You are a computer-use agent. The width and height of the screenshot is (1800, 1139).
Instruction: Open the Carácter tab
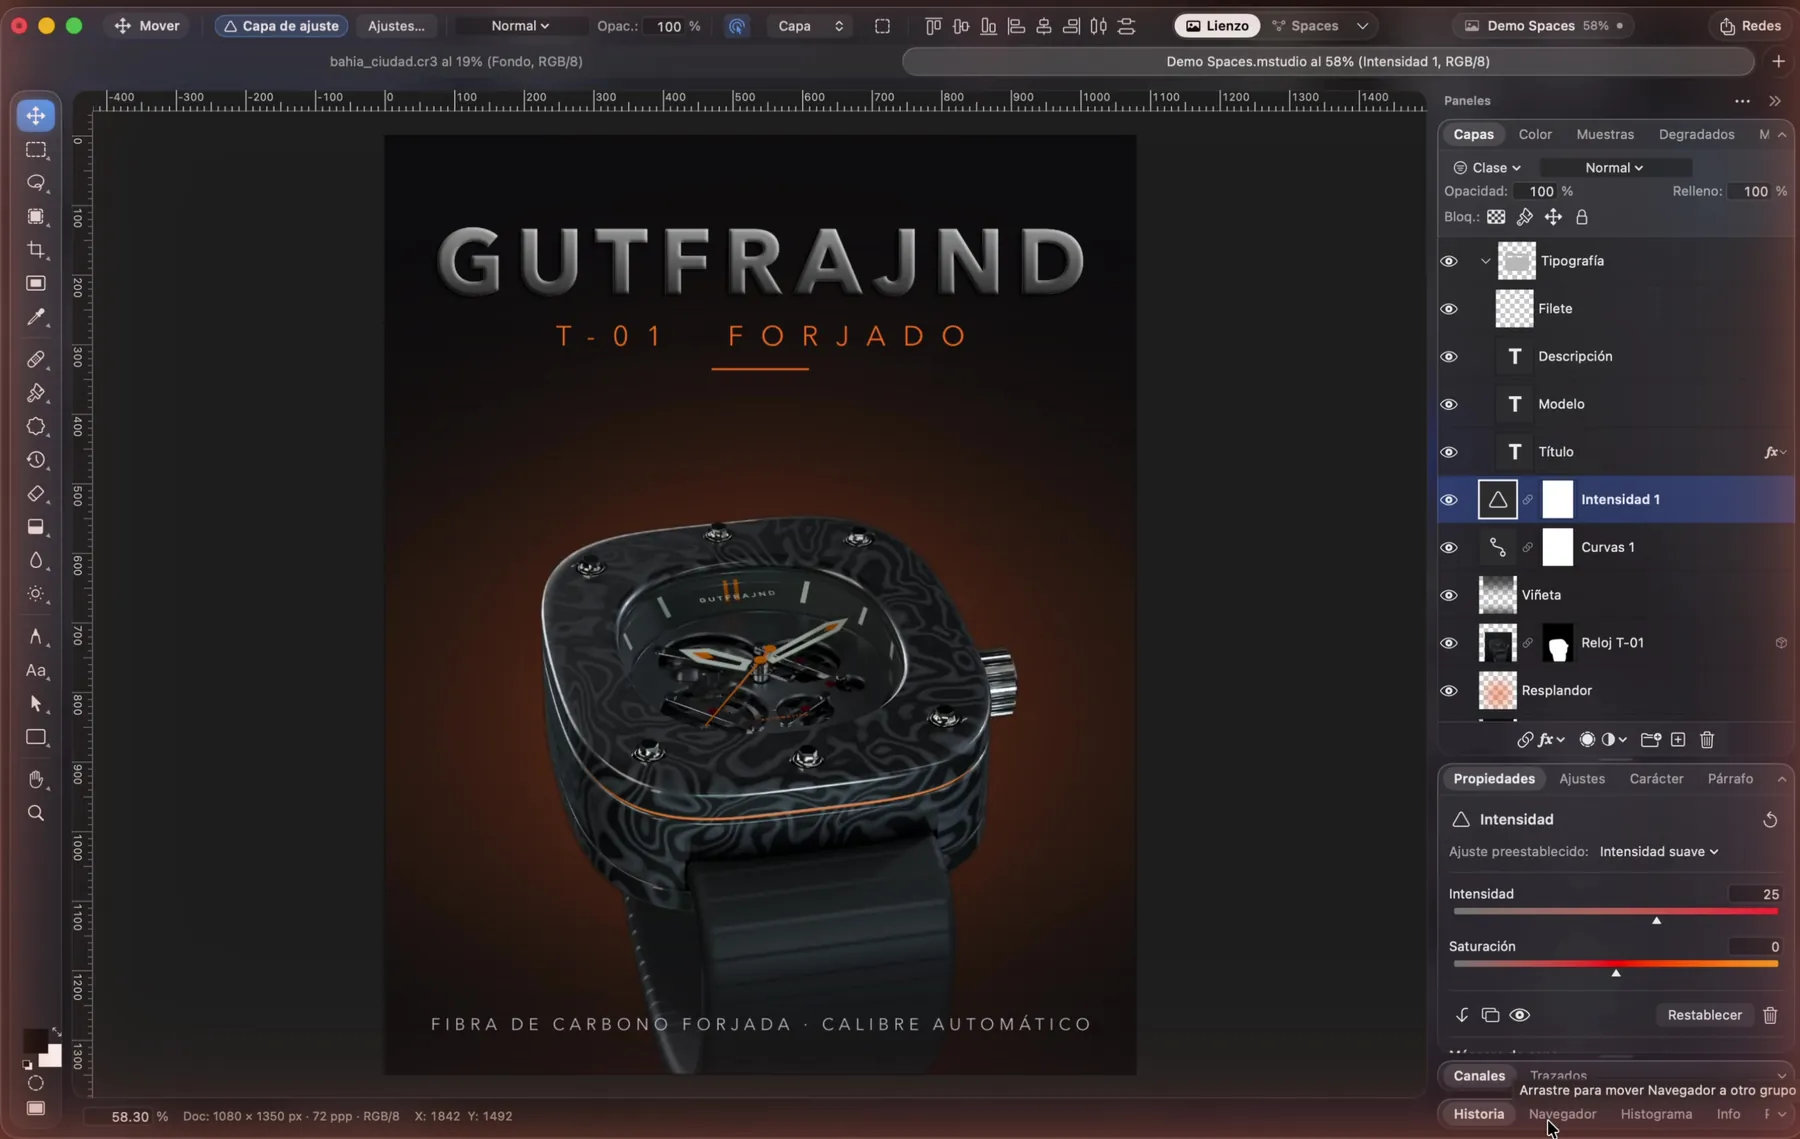[x=1656, y=779]
